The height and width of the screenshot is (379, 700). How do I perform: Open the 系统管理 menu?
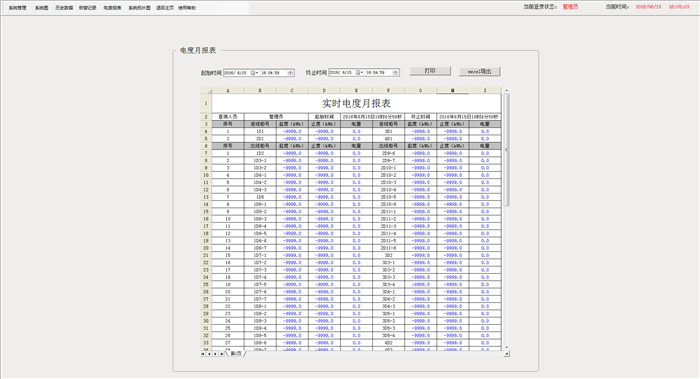coord(18,8)
